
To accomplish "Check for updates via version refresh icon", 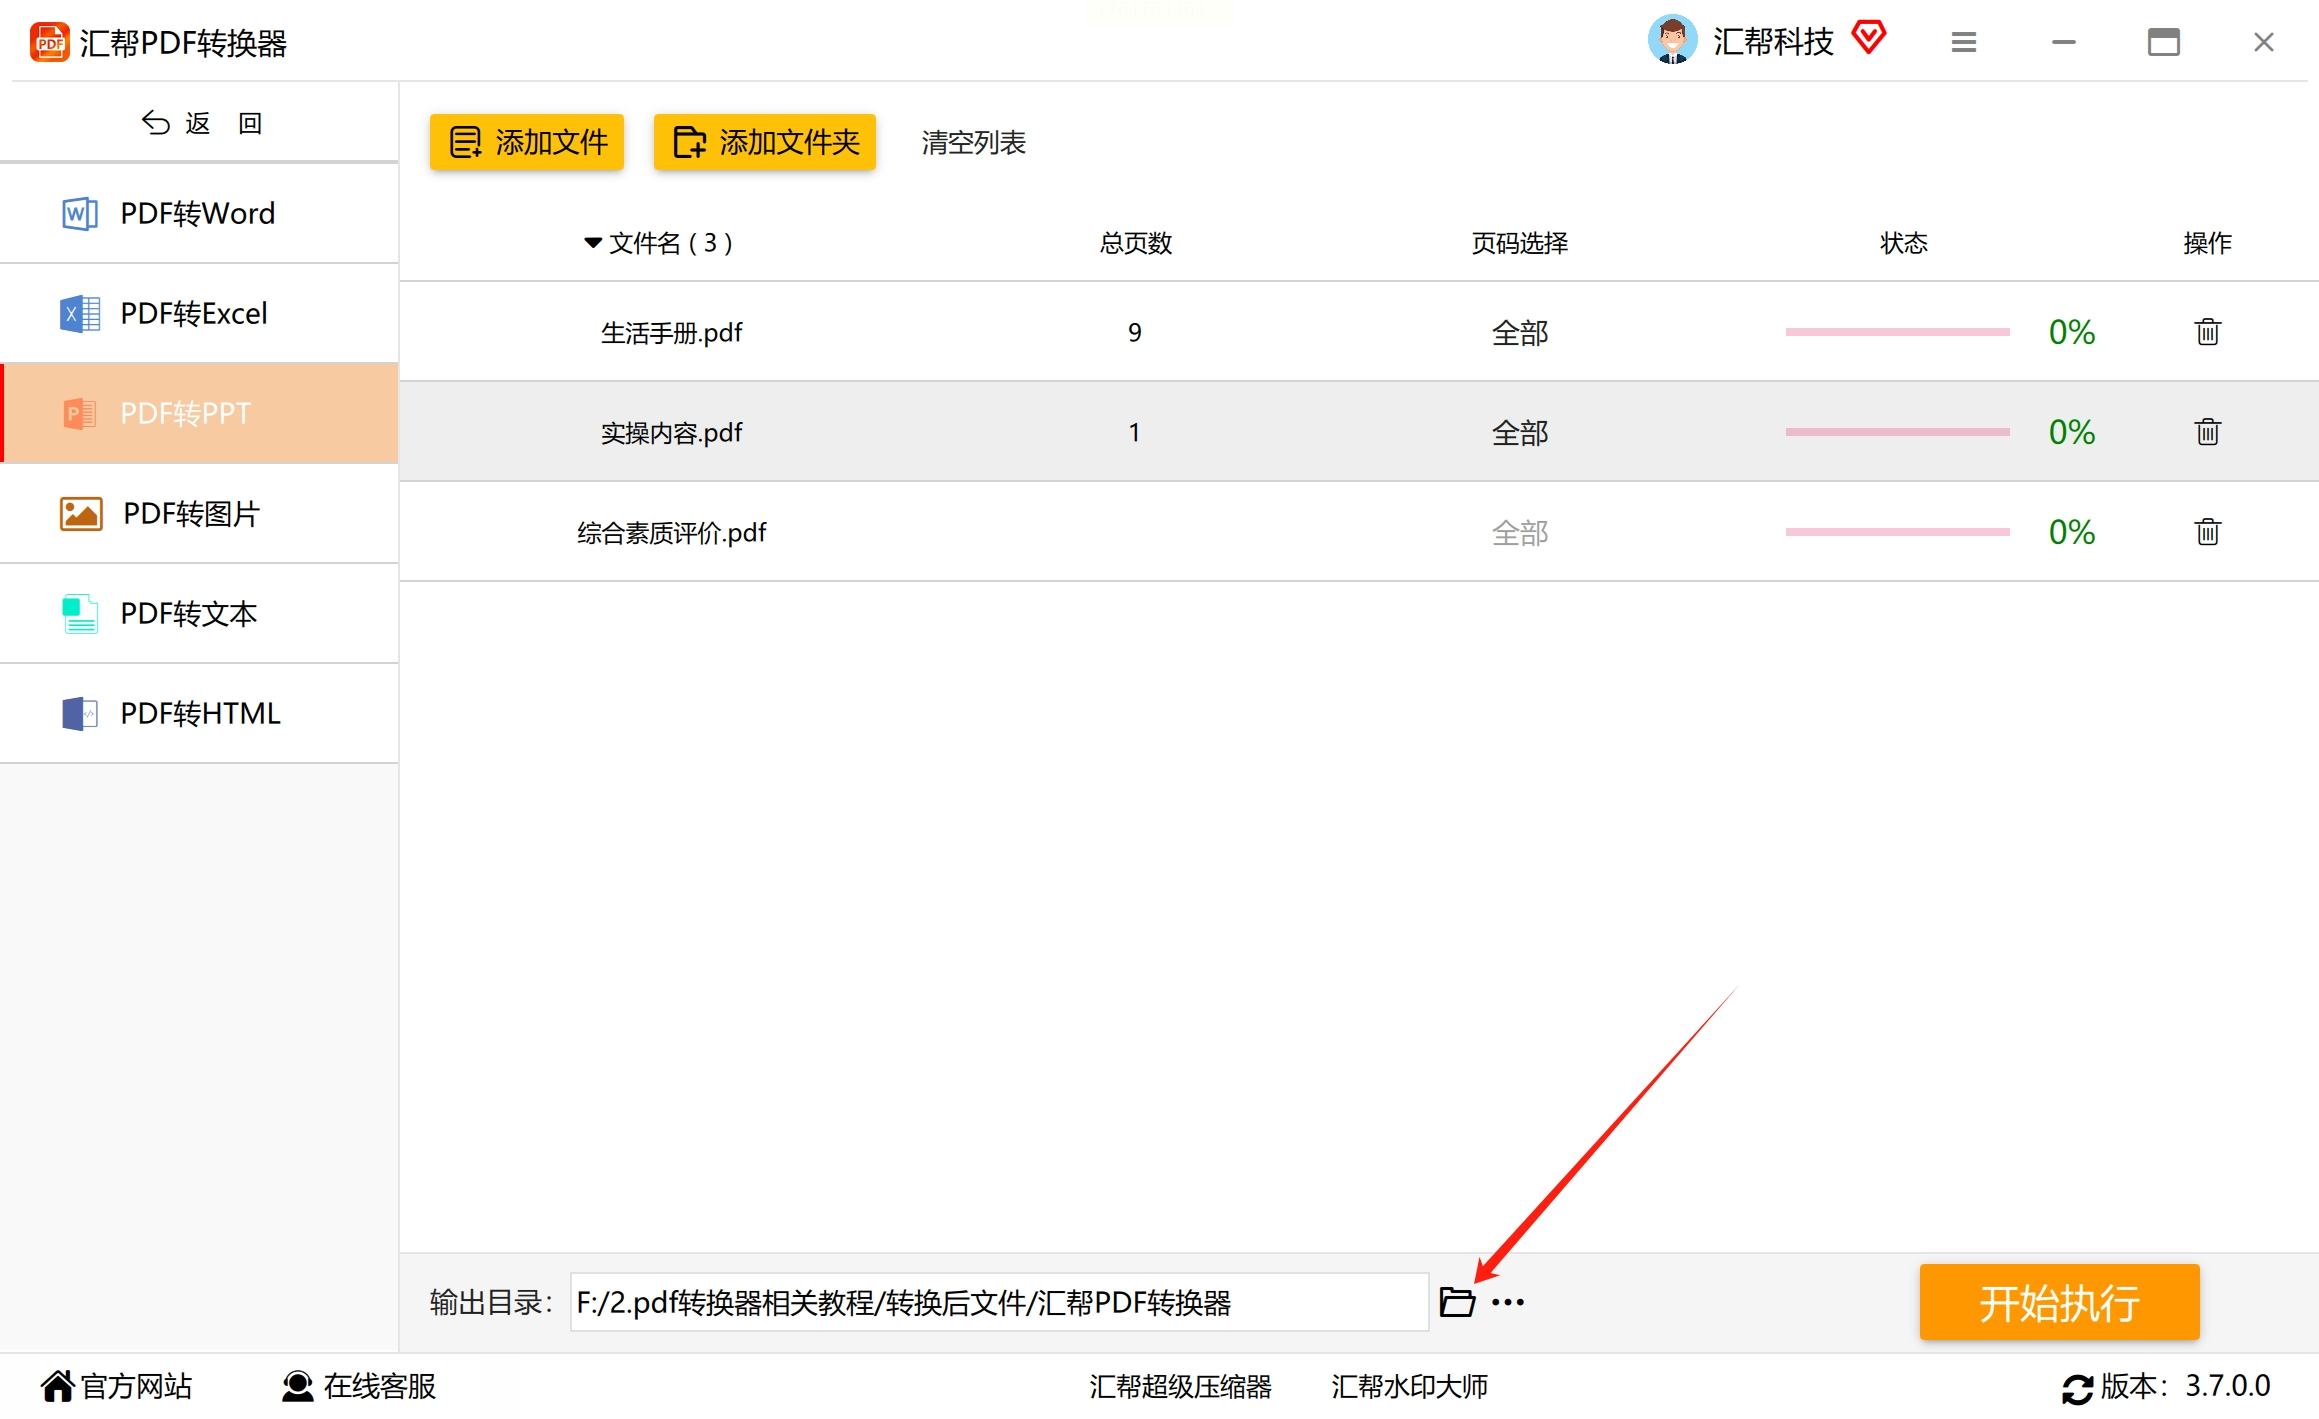I will [2077, 1388].
